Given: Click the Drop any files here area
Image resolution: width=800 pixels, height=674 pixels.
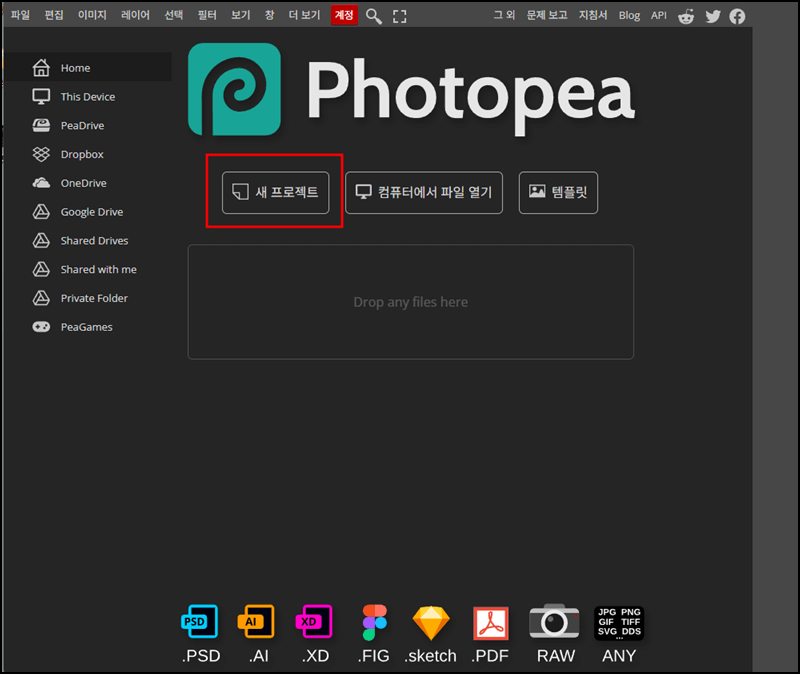Looking at the screenshot, I should pos(411,302).
